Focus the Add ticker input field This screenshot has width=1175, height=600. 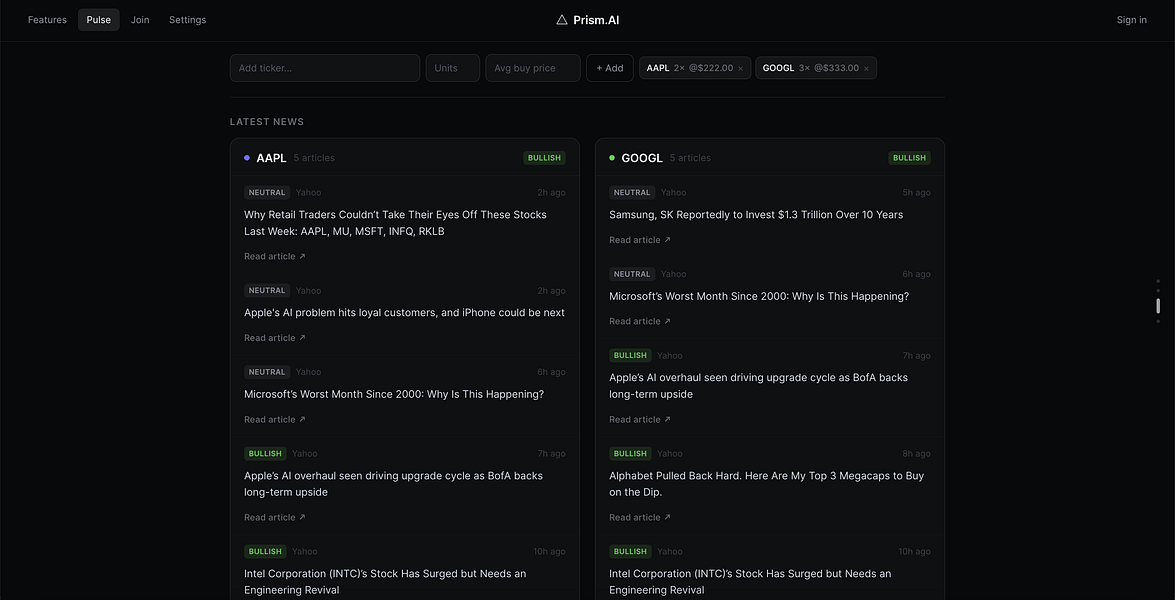coord(325,68)
